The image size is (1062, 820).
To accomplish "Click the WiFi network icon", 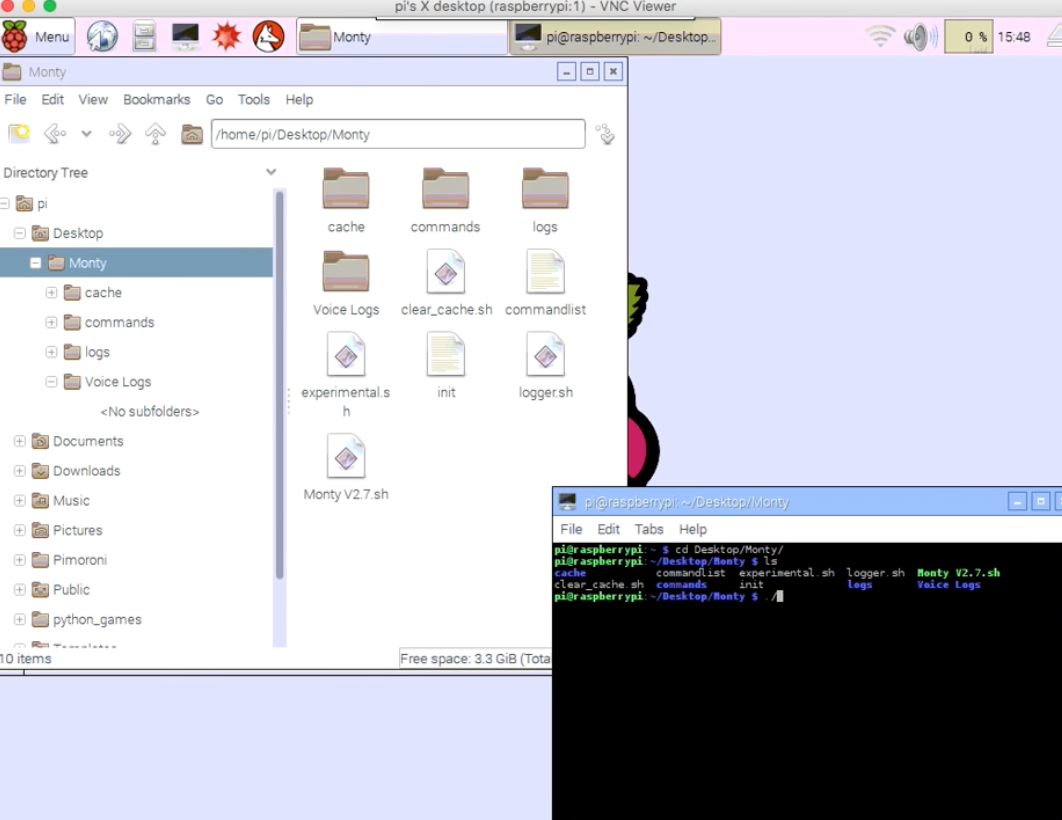I will click(880, 37).
